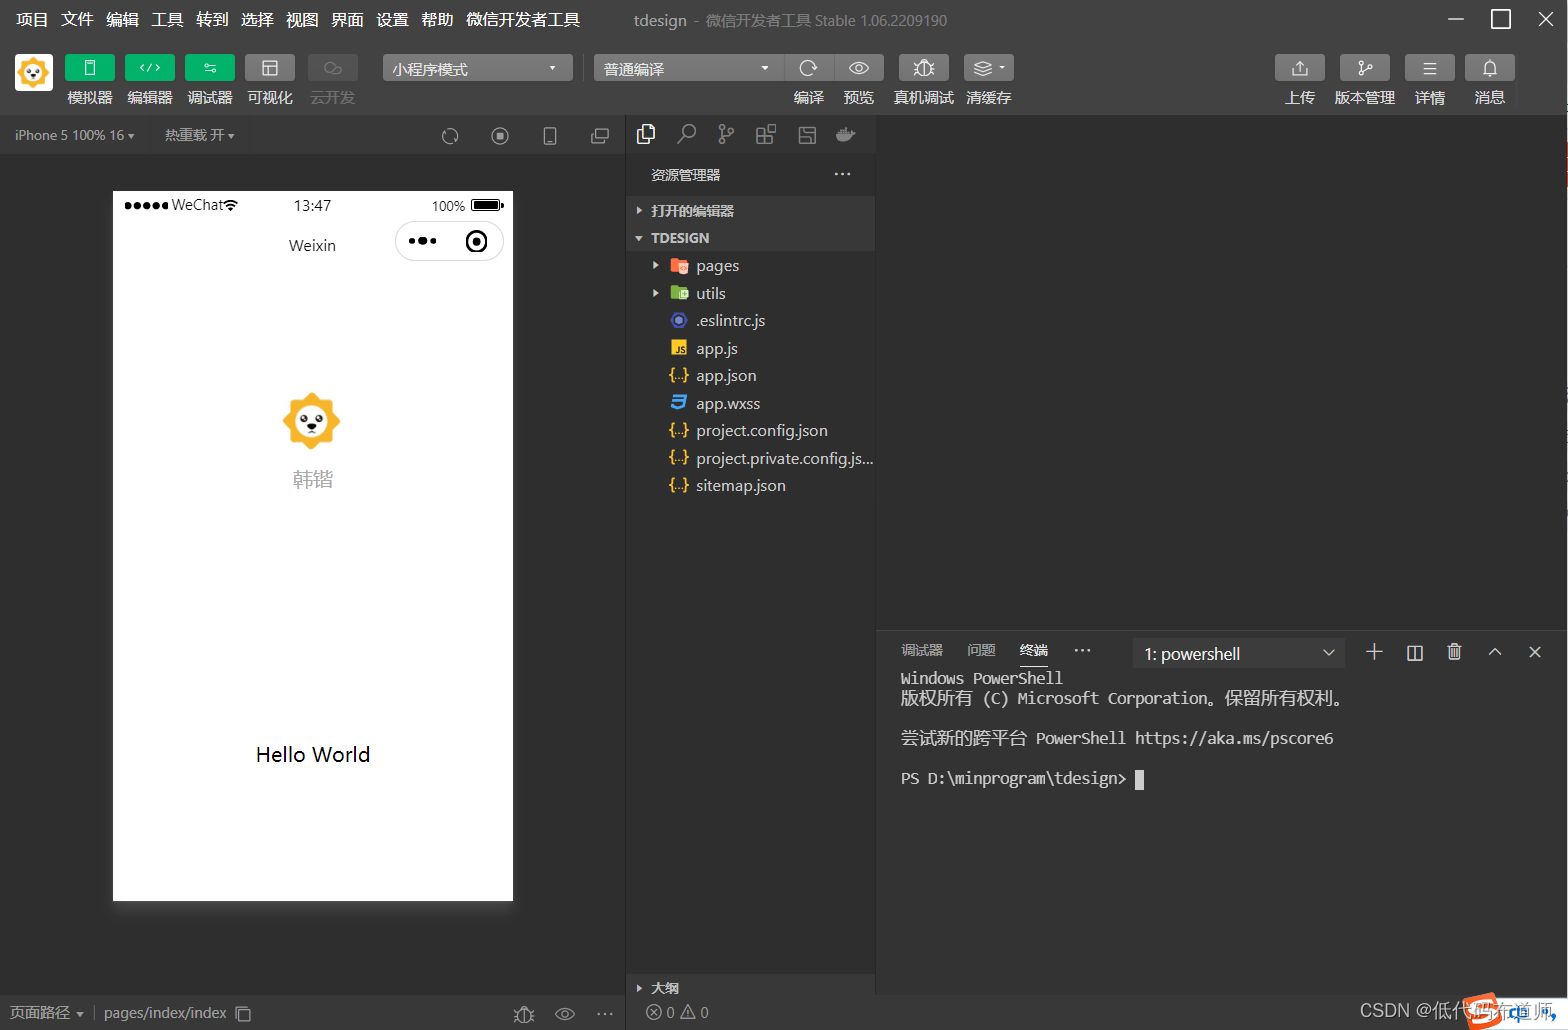The image size is (1568, 1030).
Task: Copy the pages/index/index path icon
Action: tap(243, 1013)
